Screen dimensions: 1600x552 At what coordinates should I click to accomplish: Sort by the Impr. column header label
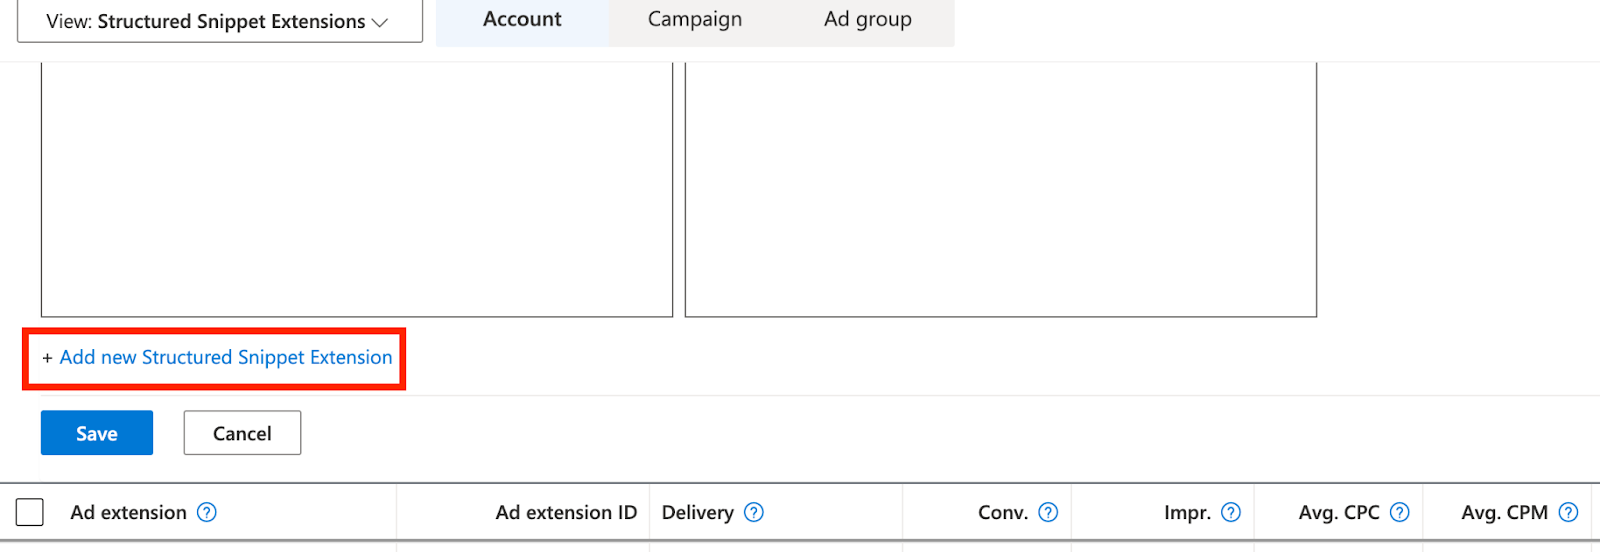pyautogui.click(x=1187, y=513)
